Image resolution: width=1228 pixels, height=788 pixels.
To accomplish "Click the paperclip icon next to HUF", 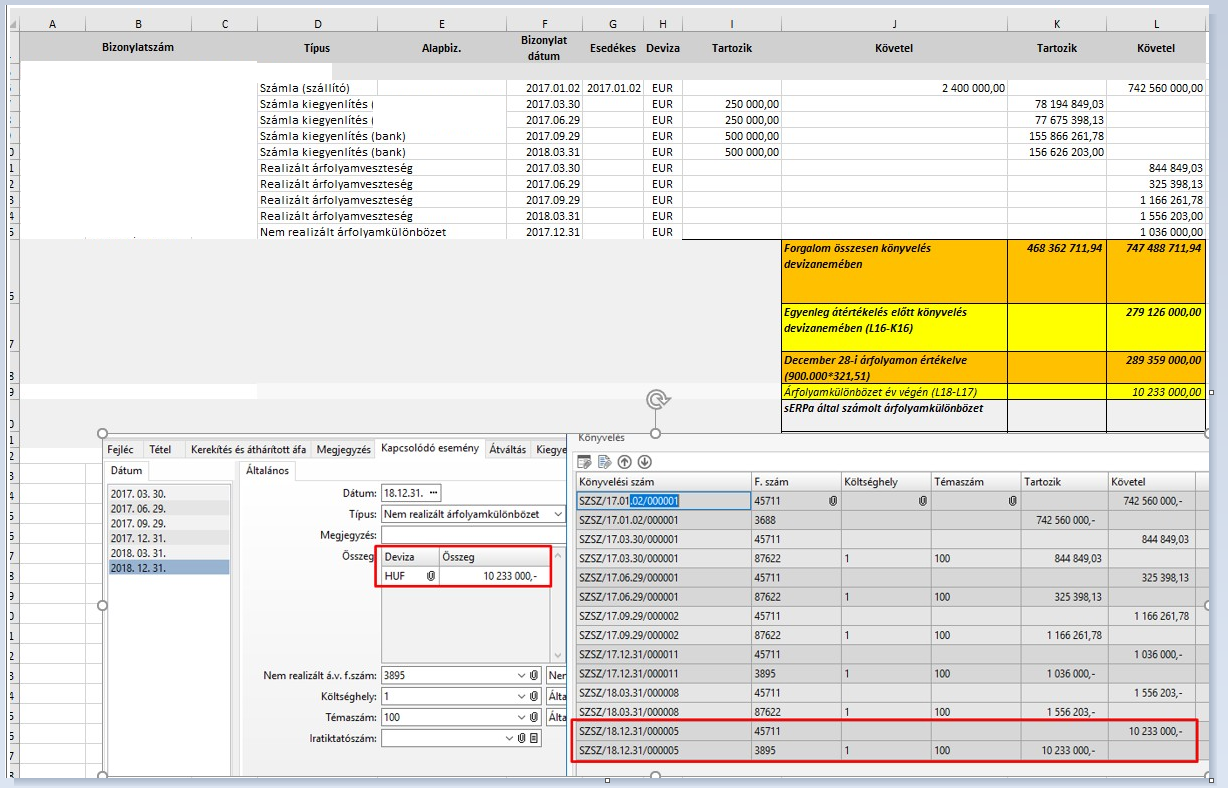I will (x=431, y=576).
